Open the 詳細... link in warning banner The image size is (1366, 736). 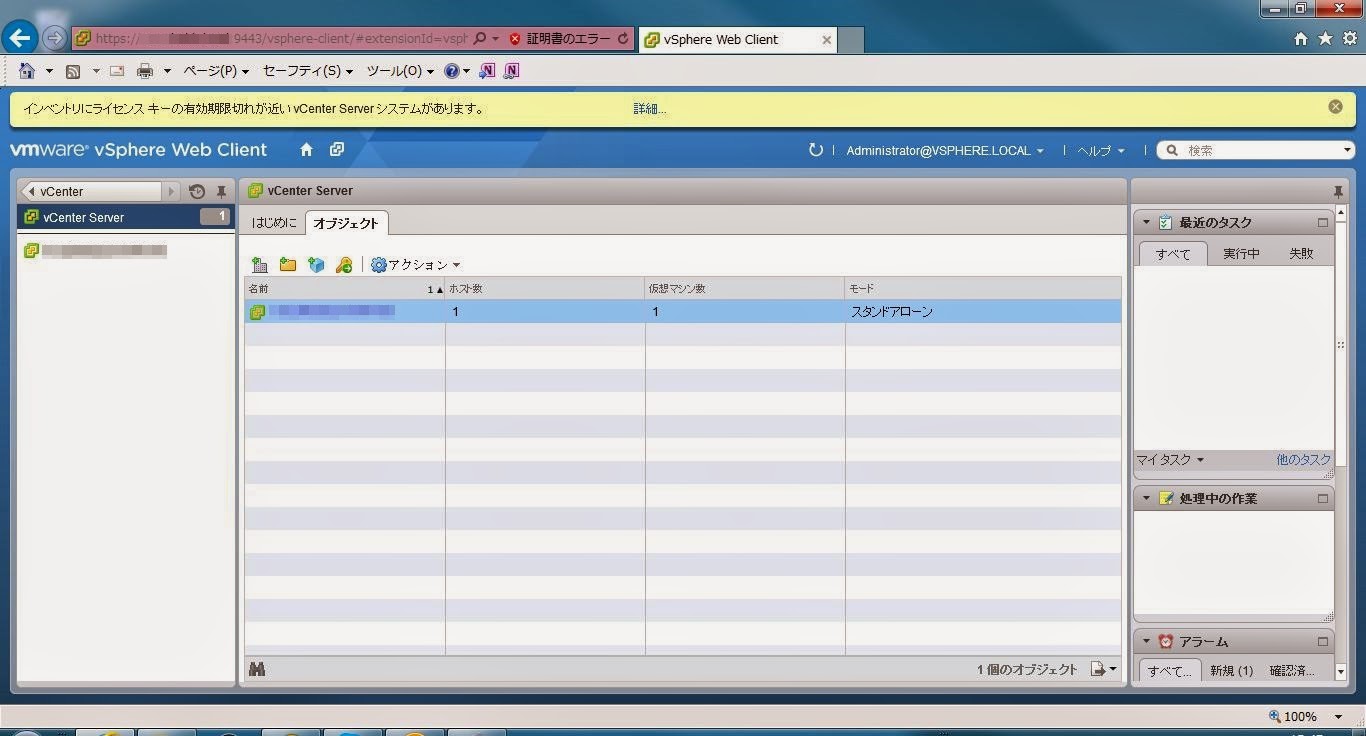click(650, 109)
